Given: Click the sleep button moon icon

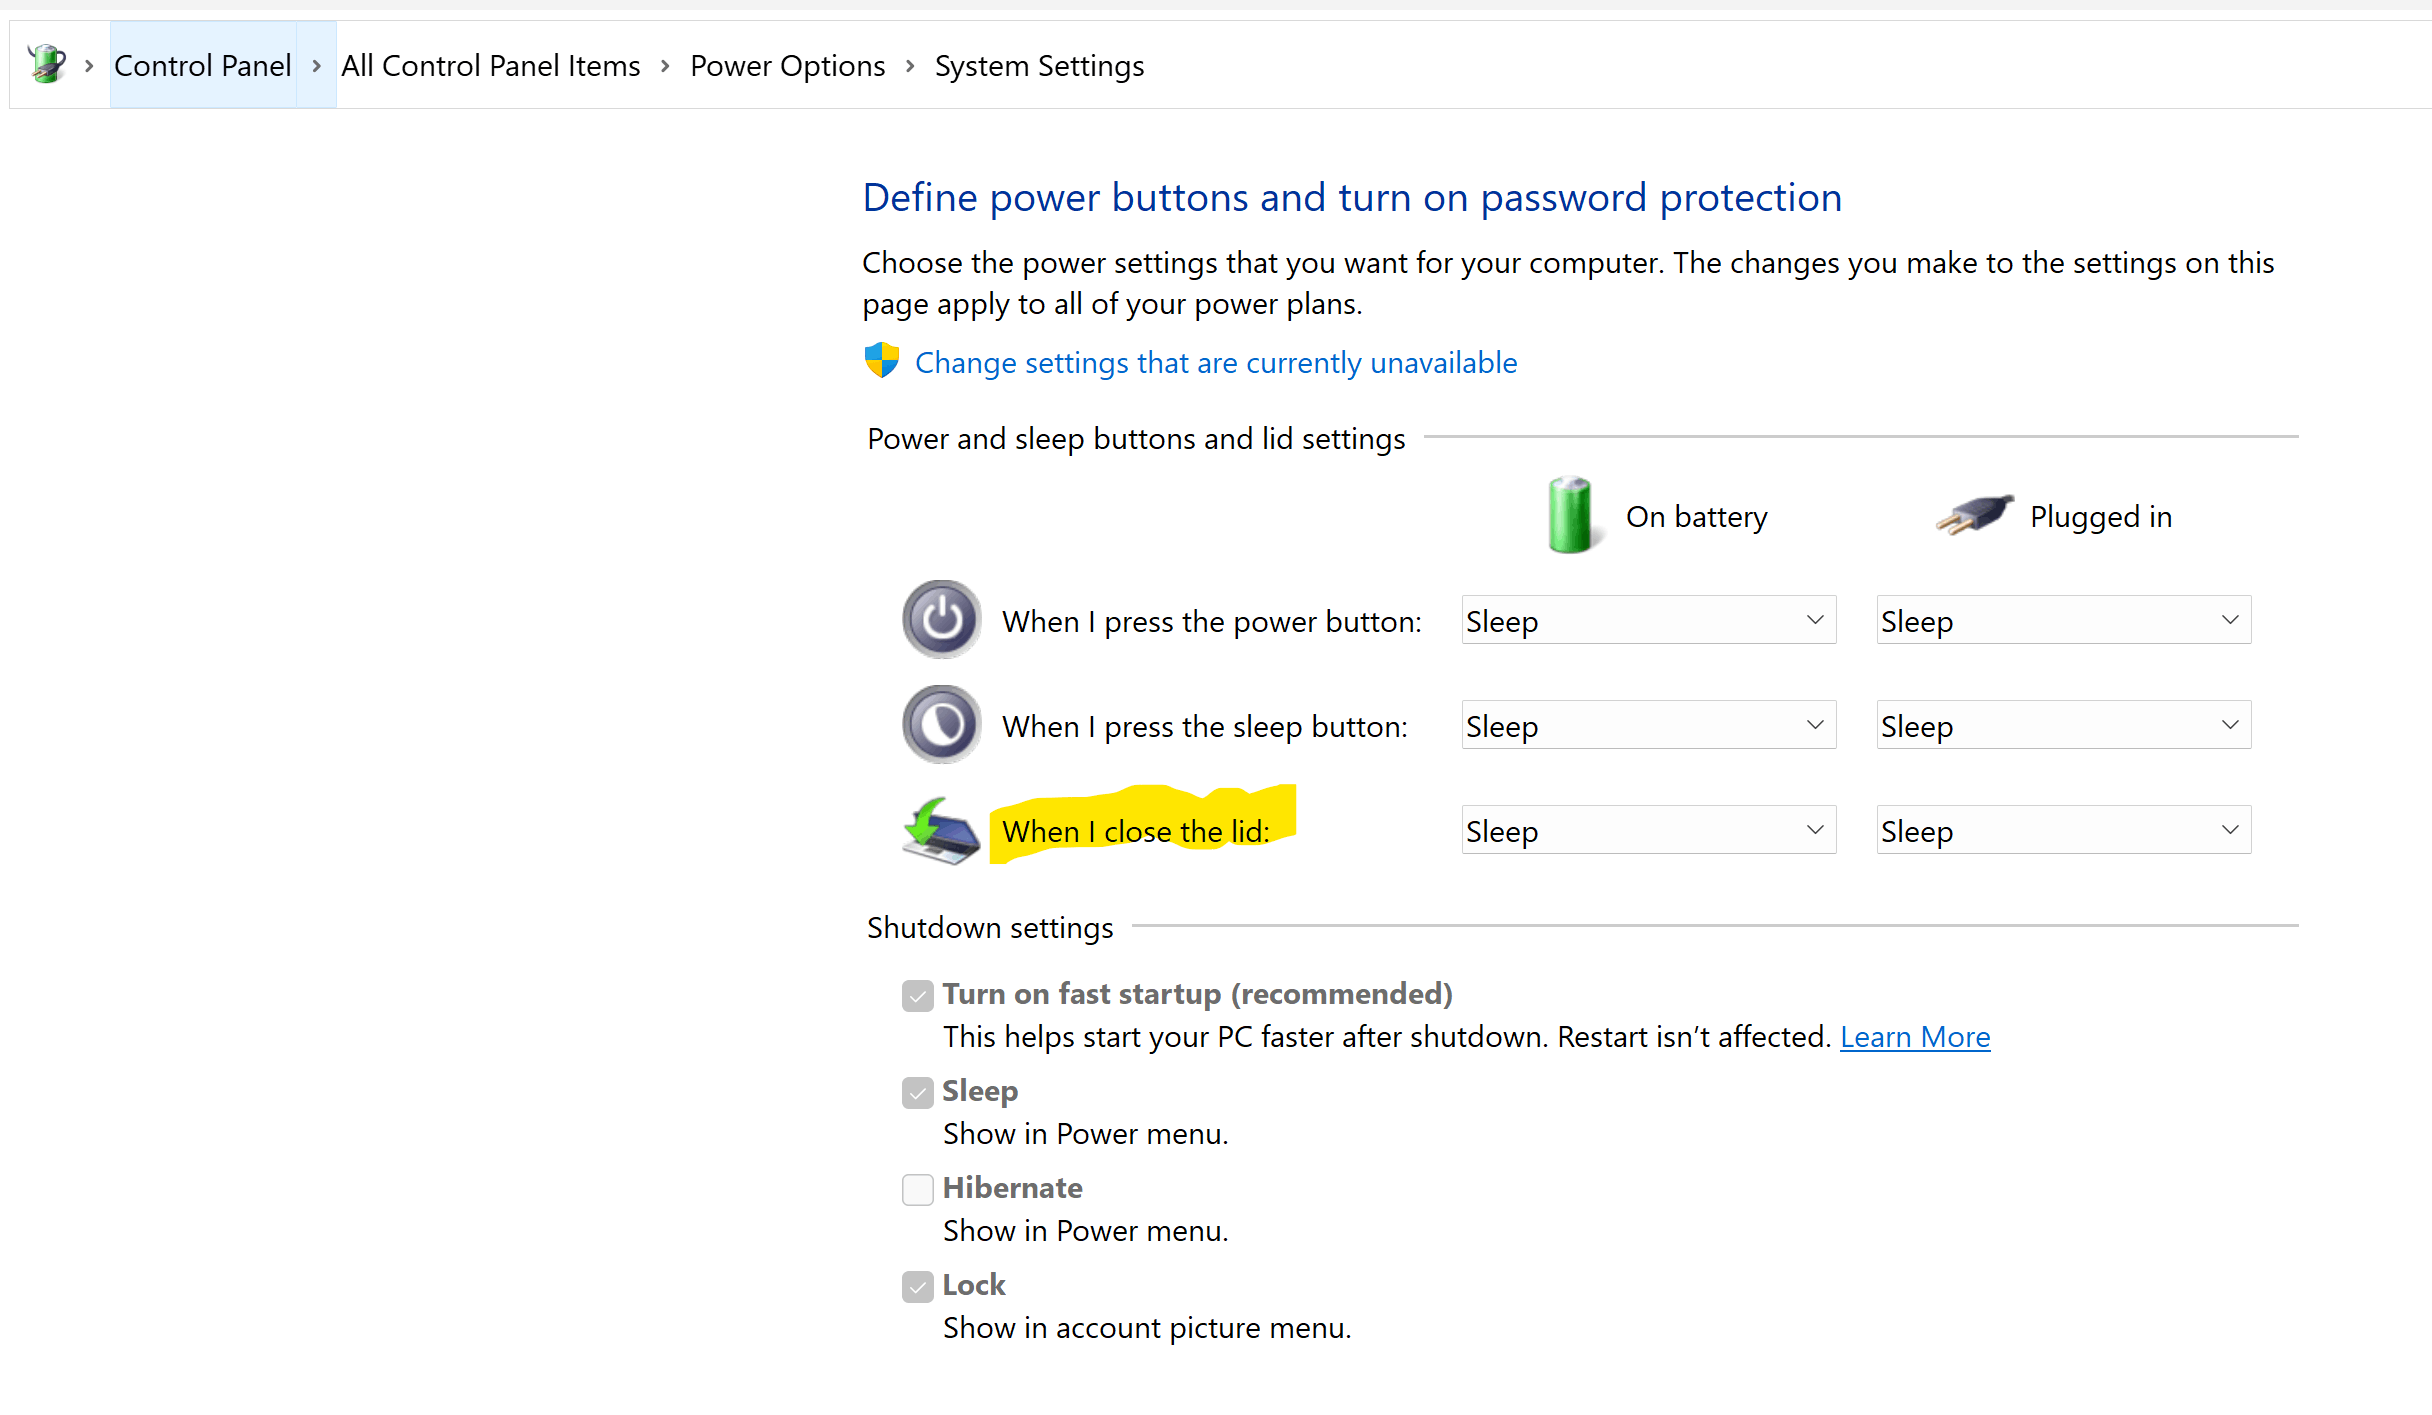Looking at the screenshot, I should point(941,725).
